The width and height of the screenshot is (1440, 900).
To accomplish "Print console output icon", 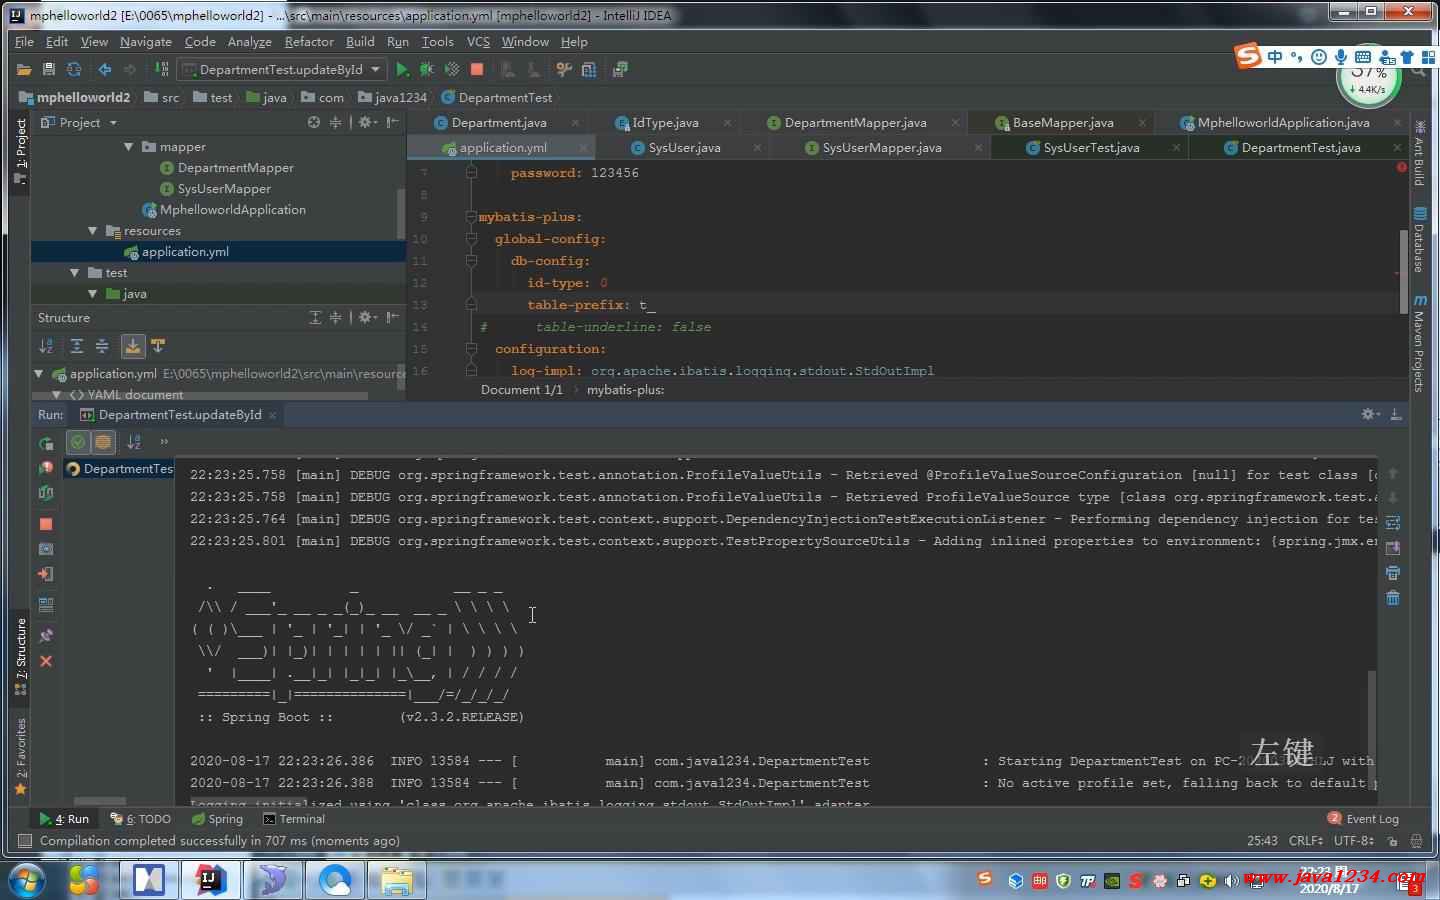I will point(1393,573).
